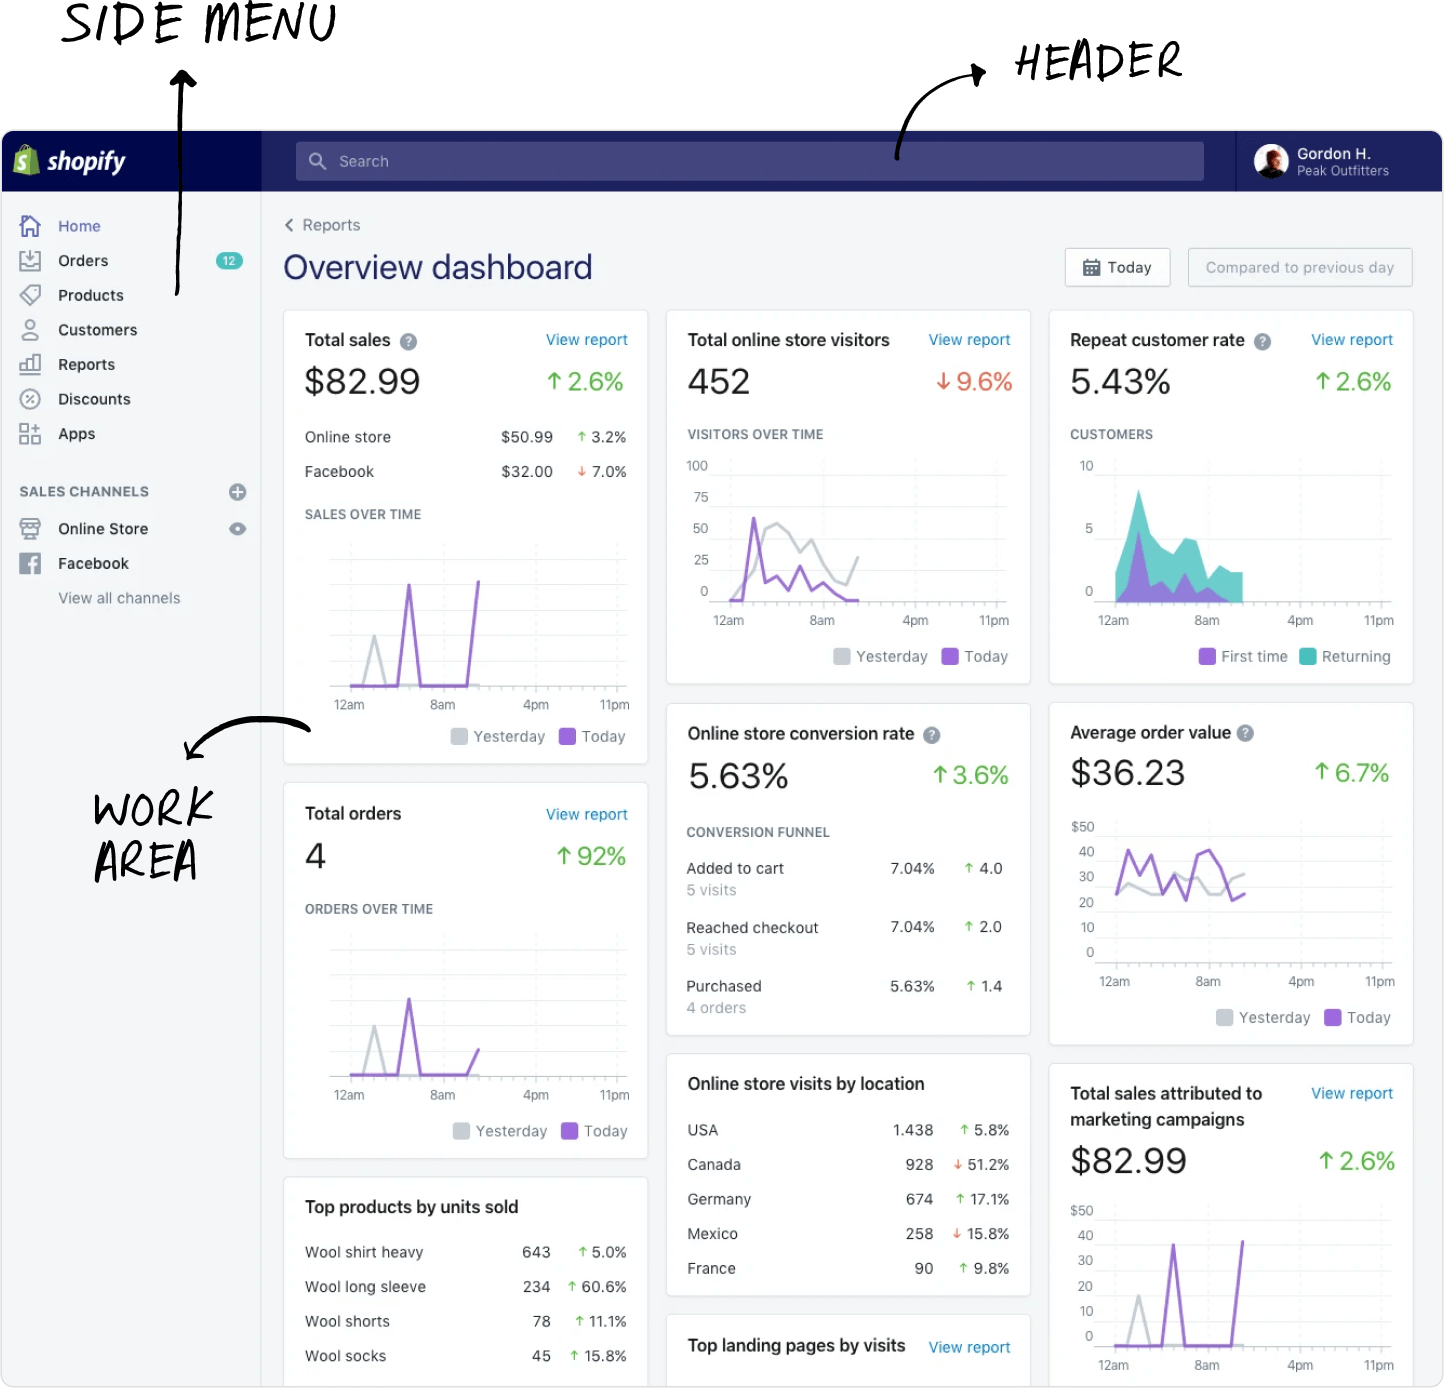This screenshot has height=1388, width=1444.
Task: Click Today swatch in Sales over time legend
Action: coord(567,737)
